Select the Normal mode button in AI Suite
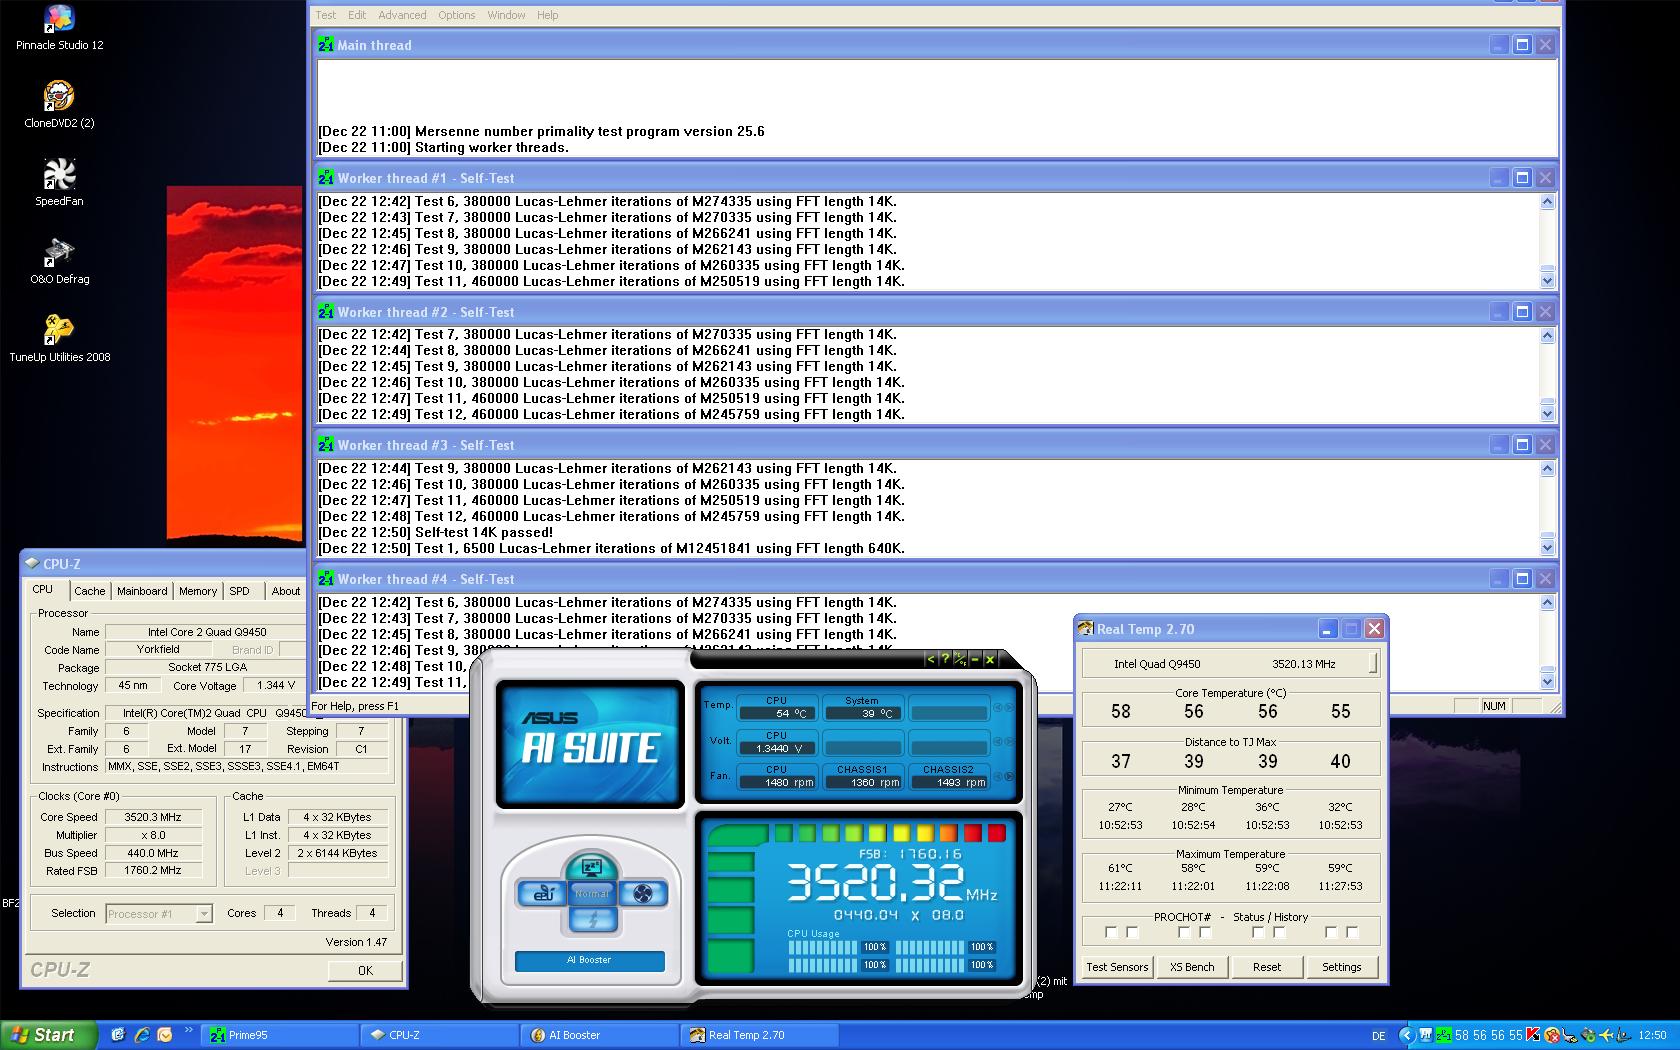 click(x=592, y=893)
